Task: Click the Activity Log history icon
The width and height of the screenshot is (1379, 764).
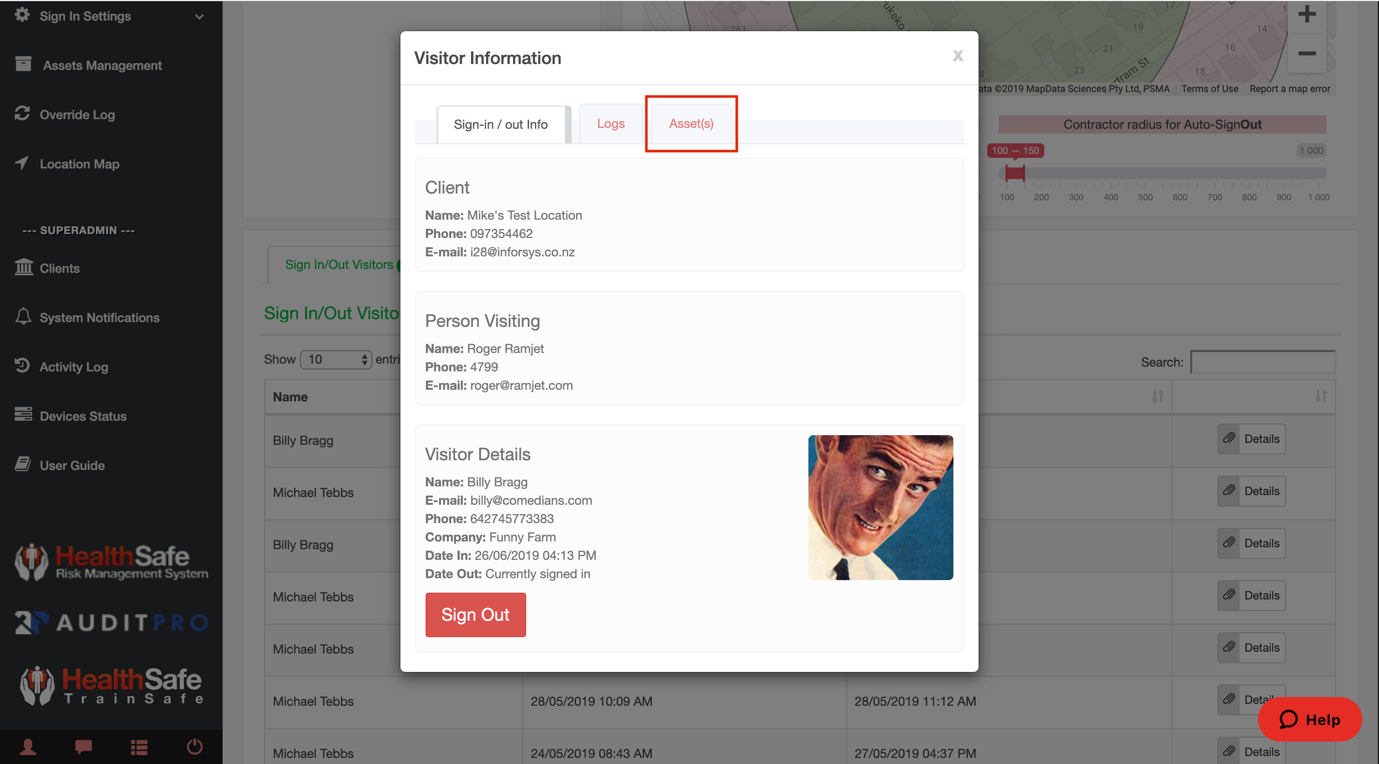Action: click(x=22, y=366)
